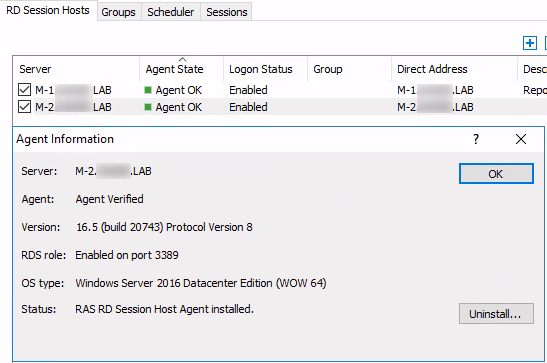The image size is (547, 363).
Task: Click Agent OK text in M-1 row
Action: [x=179, y=90]
